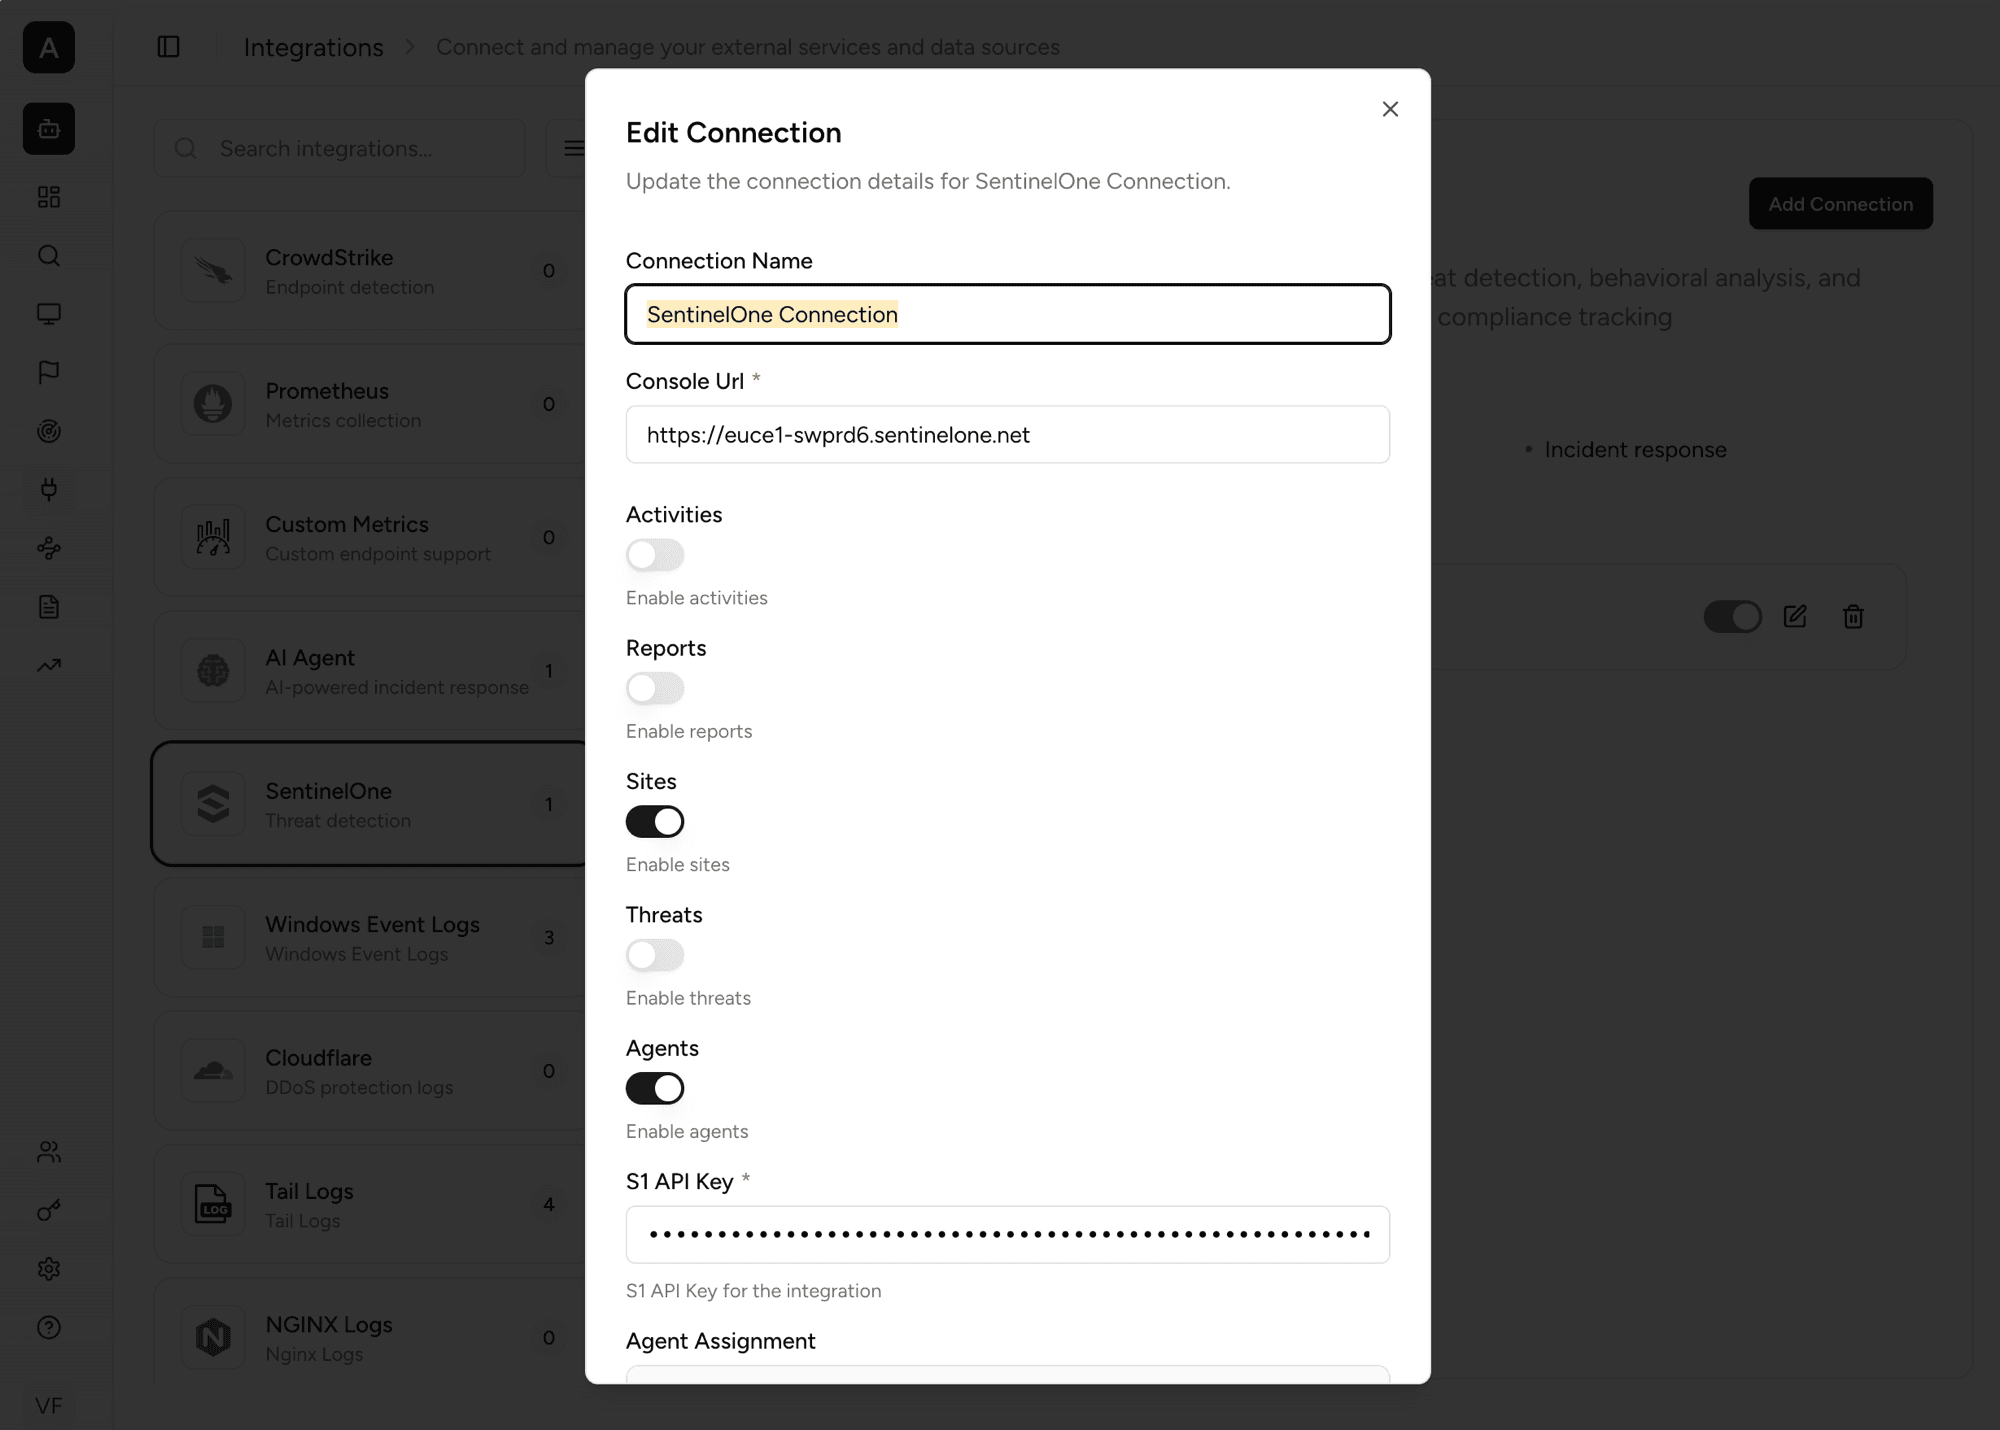Click the delete connection trash icon
2000x1430 pixels.
(1853, 616)
